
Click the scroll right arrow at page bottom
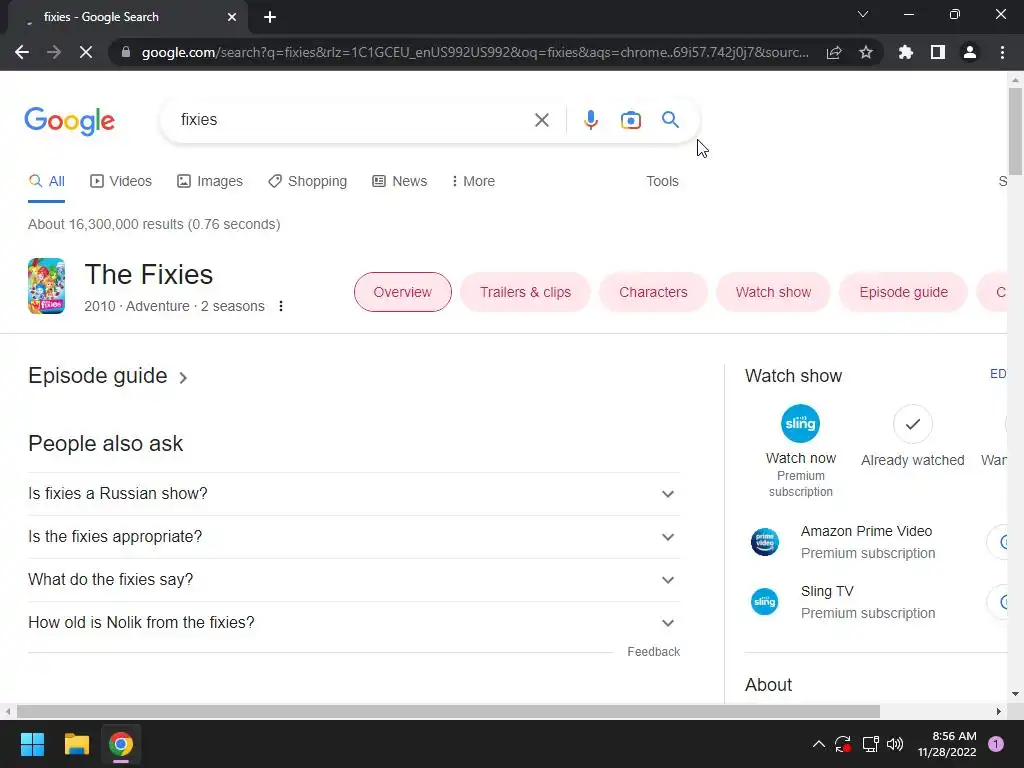coord(999,711)
